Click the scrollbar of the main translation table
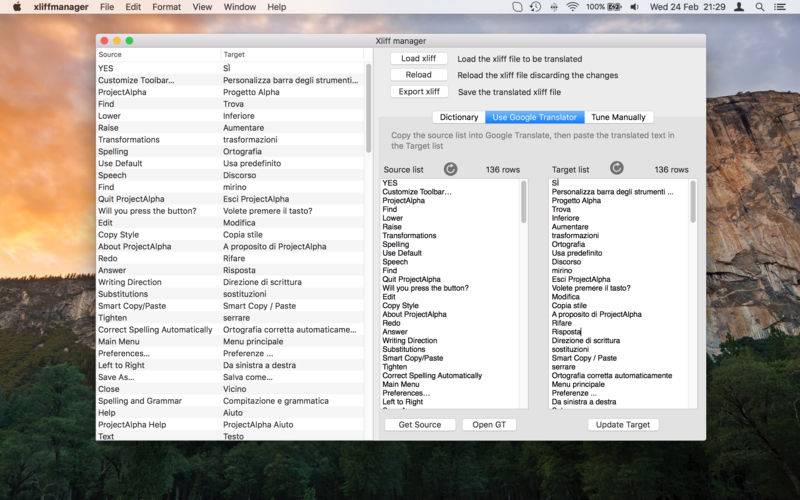Image resolution: width=800 pixels, height=500 pixels. pos(368,109)
